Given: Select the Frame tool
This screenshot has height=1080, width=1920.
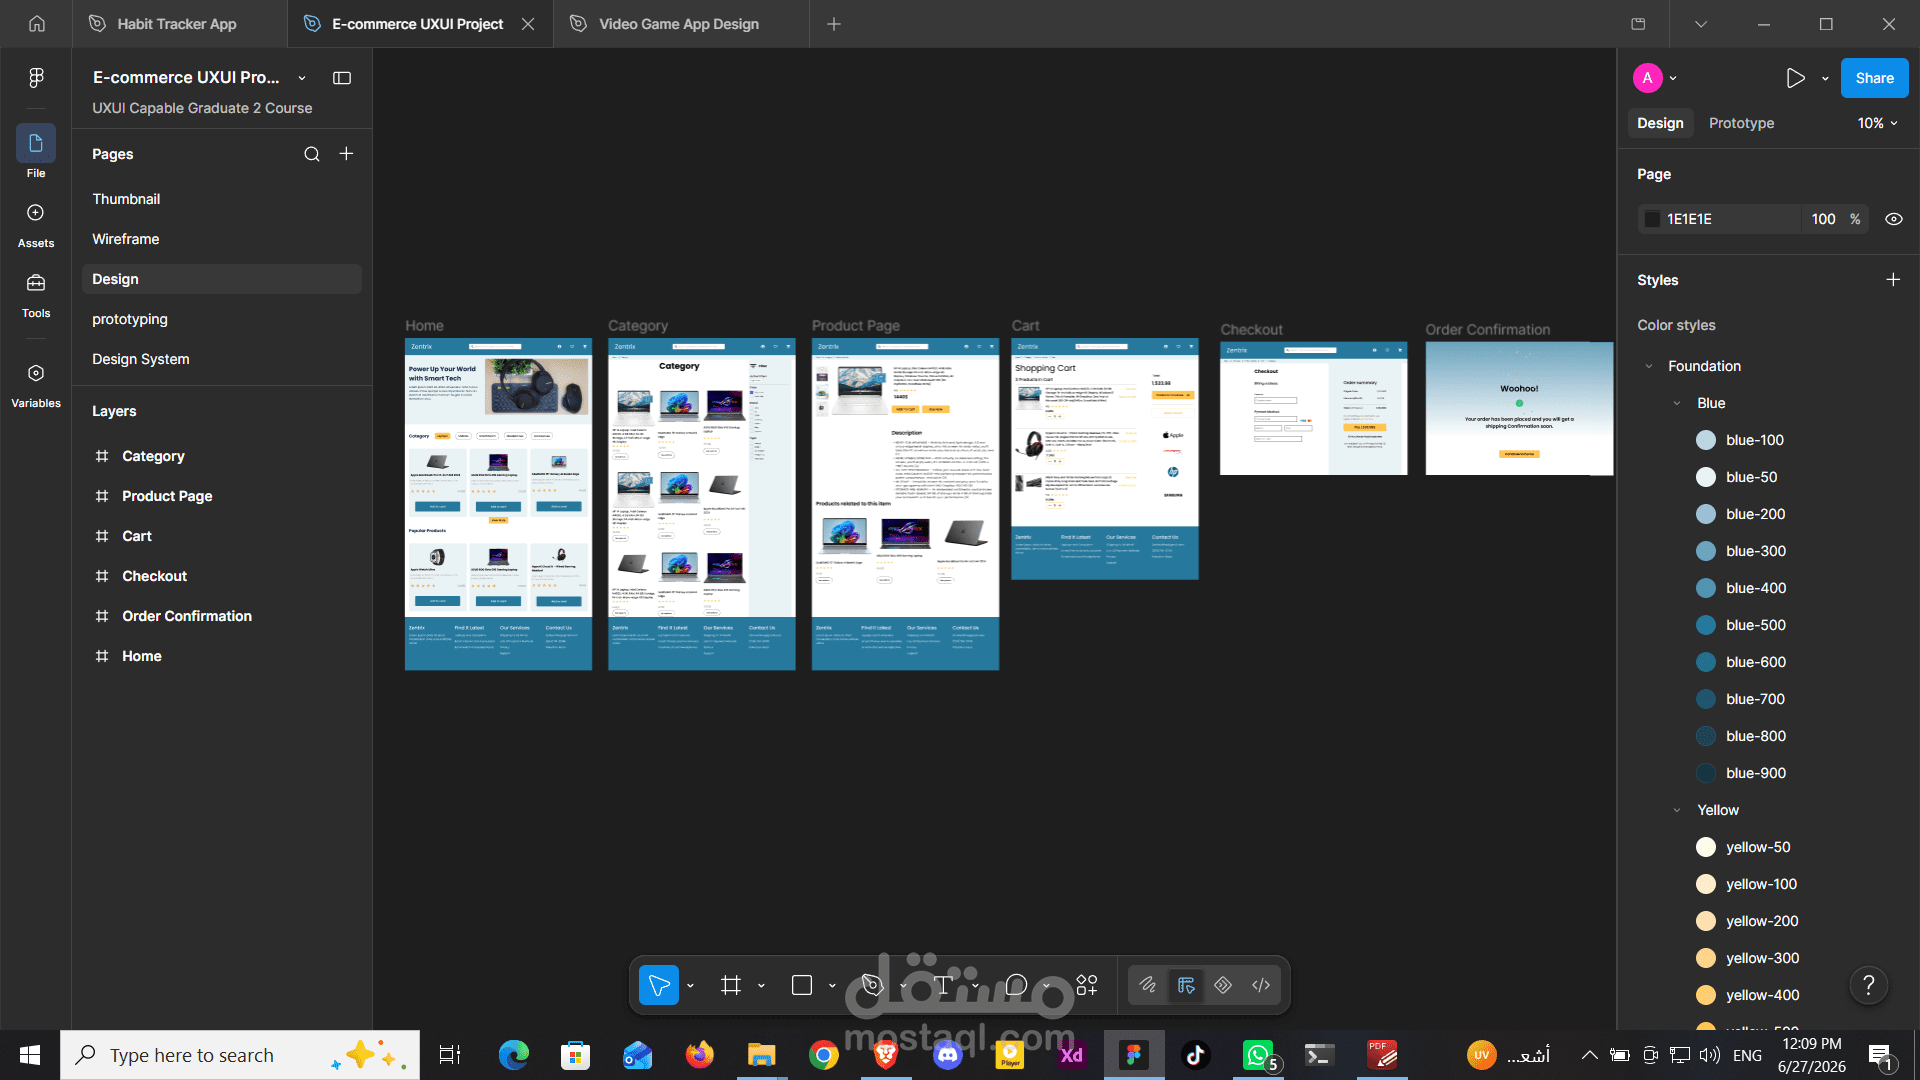Looking at the screenshot, I should point(731,985).
